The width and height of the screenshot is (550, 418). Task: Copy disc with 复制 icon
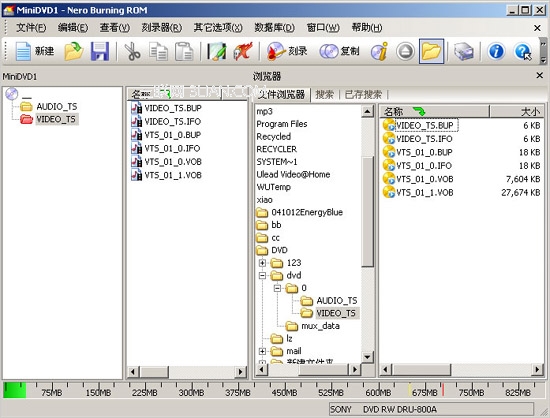click(x=339, y=51)
